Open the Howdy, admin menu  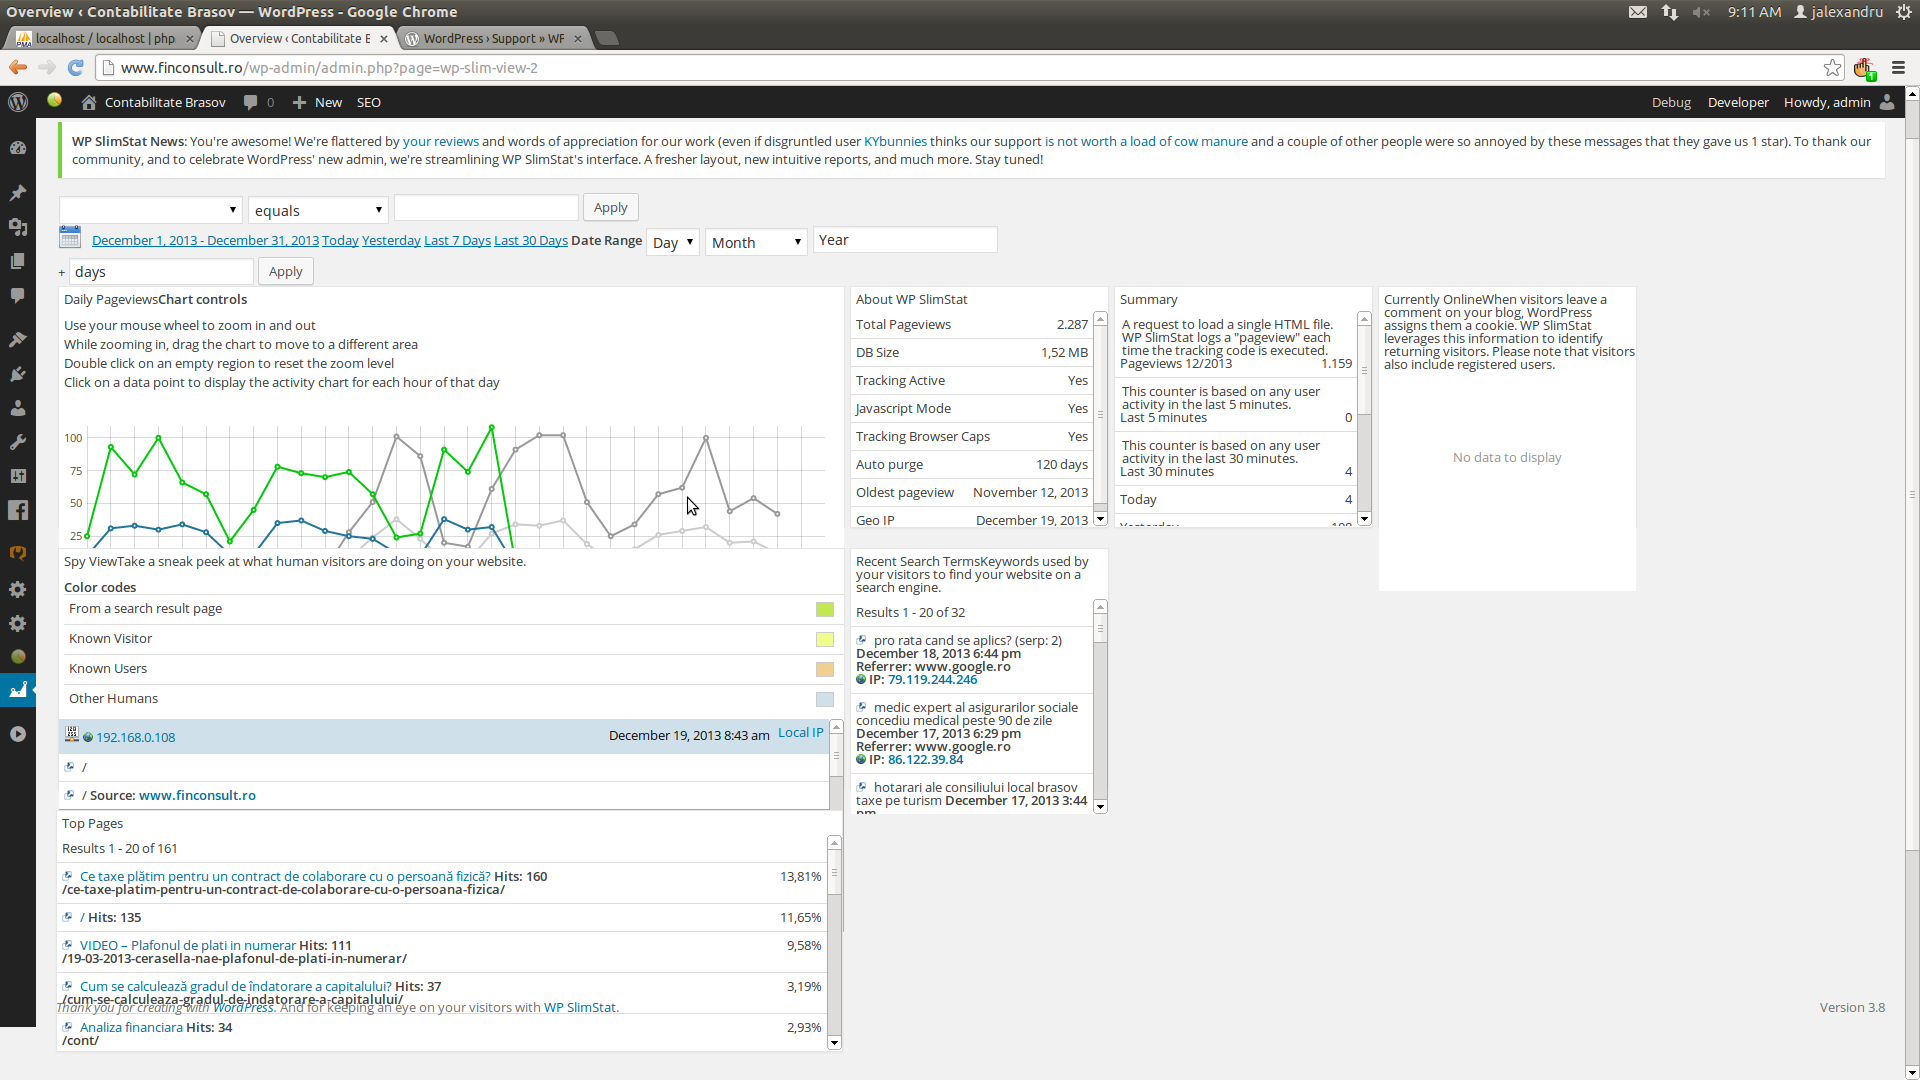pyautogui.click(x=1827, y=102)
